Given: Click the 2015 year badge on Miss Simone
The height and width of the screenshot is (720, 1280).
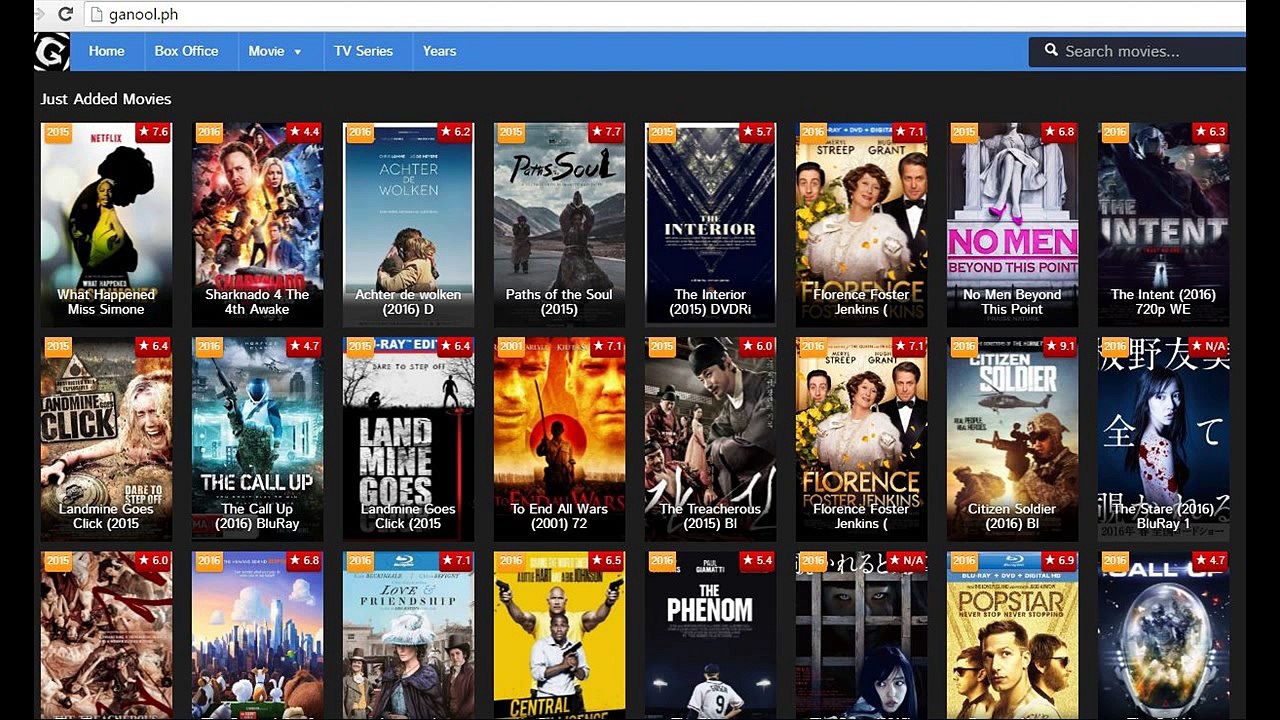Looking at the screenshot, I should 58,132.
